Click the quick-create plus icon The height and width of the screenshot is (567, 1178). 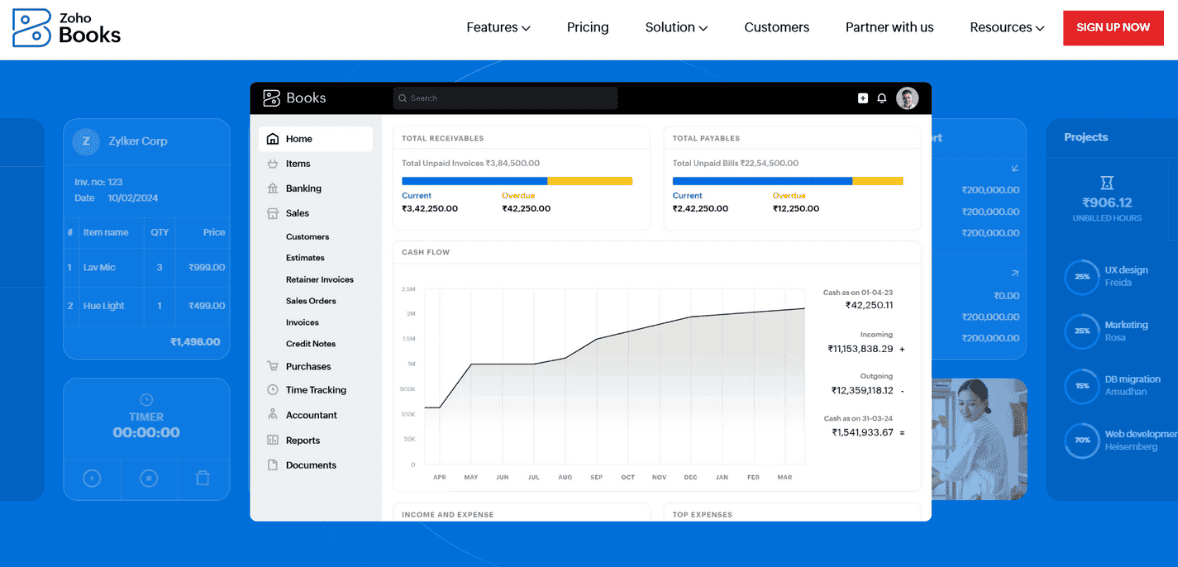coord(863,98)
